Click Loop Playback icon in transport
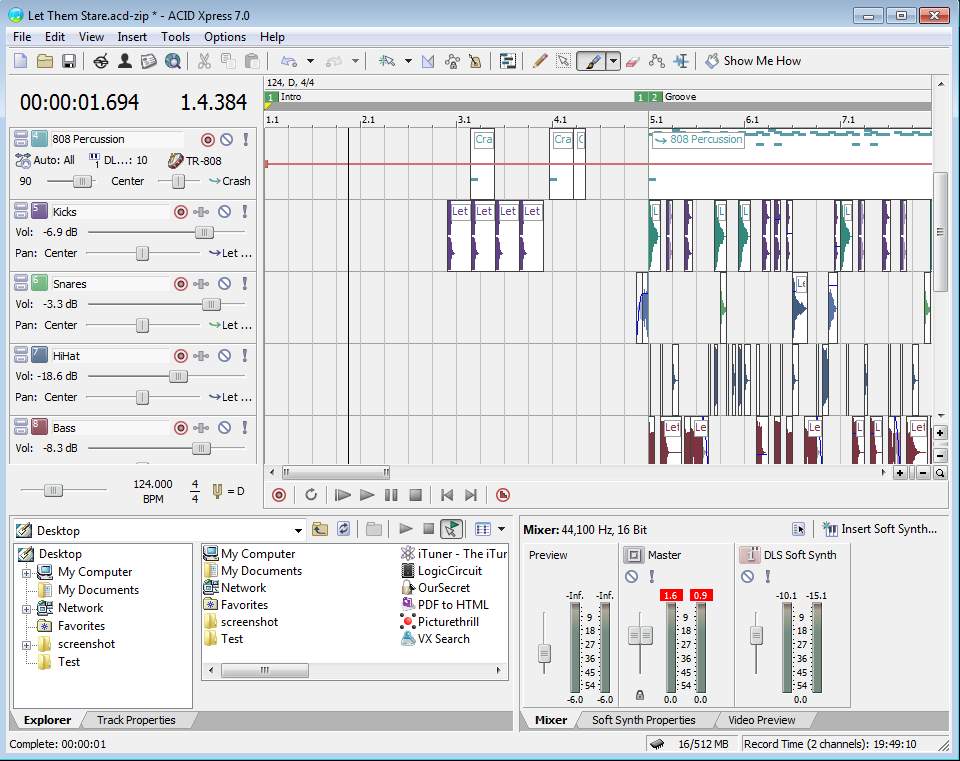This screenshot has height=761, width=960. [x=311, y=495]
